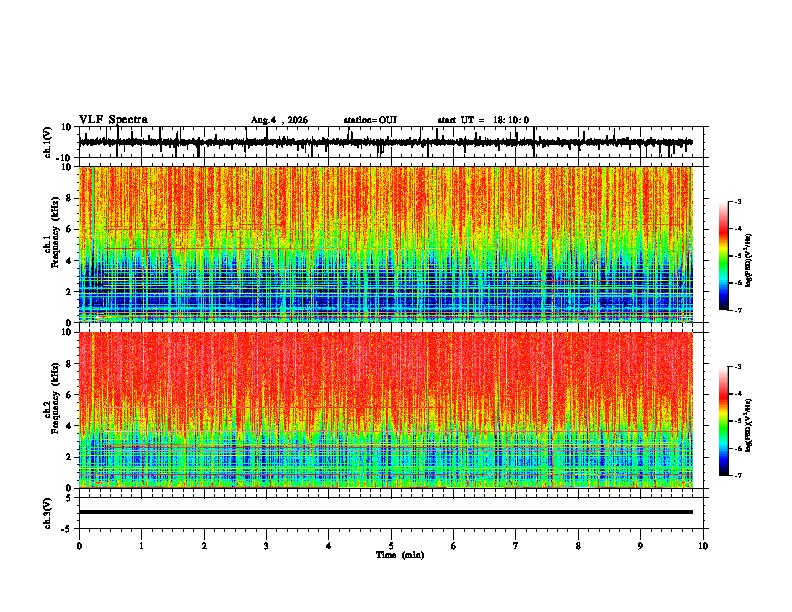Click time axis tick label "5"
This screenshot has width=792, height=612.
click(x=391, y=546)
